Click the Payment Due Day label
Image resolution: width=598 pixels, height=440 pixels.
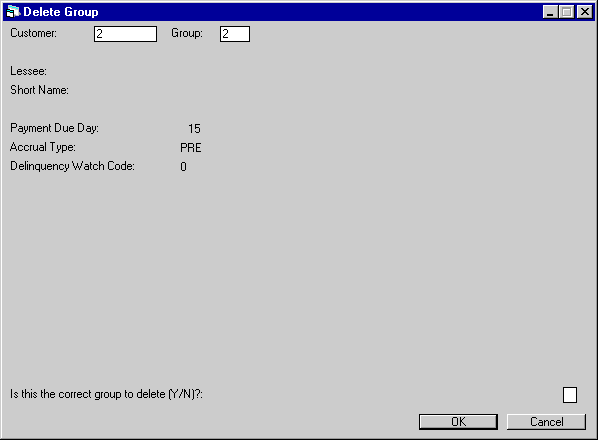pos(55,128)
